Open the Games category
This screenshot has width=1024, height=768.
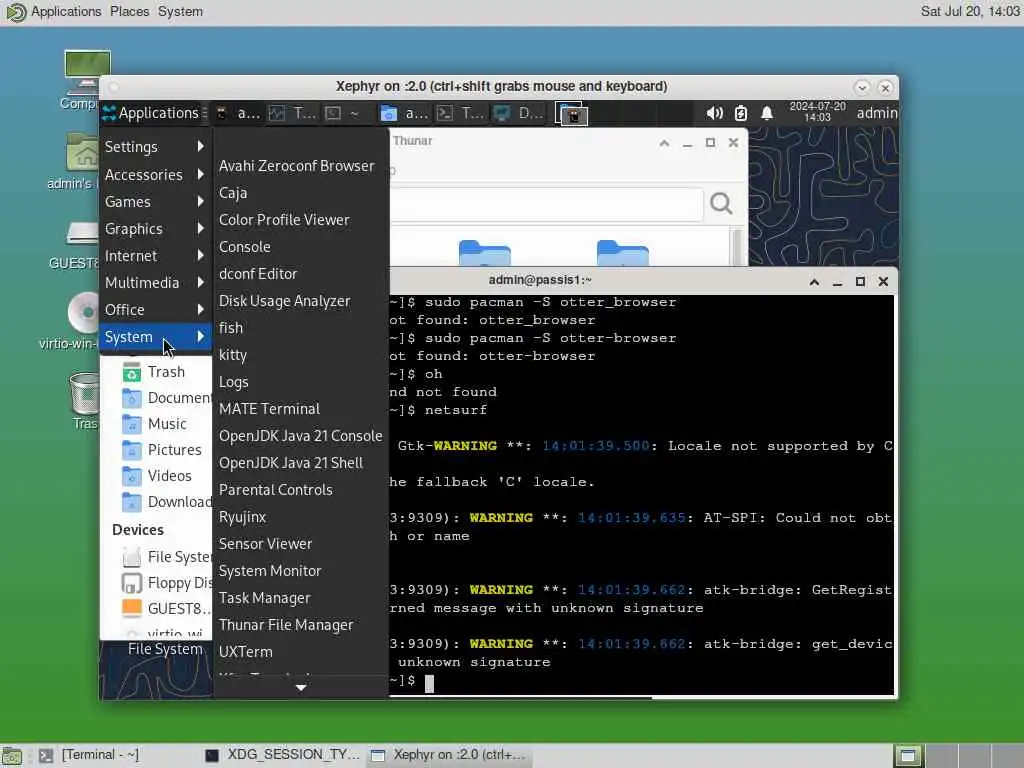click(x=155, y=202)
